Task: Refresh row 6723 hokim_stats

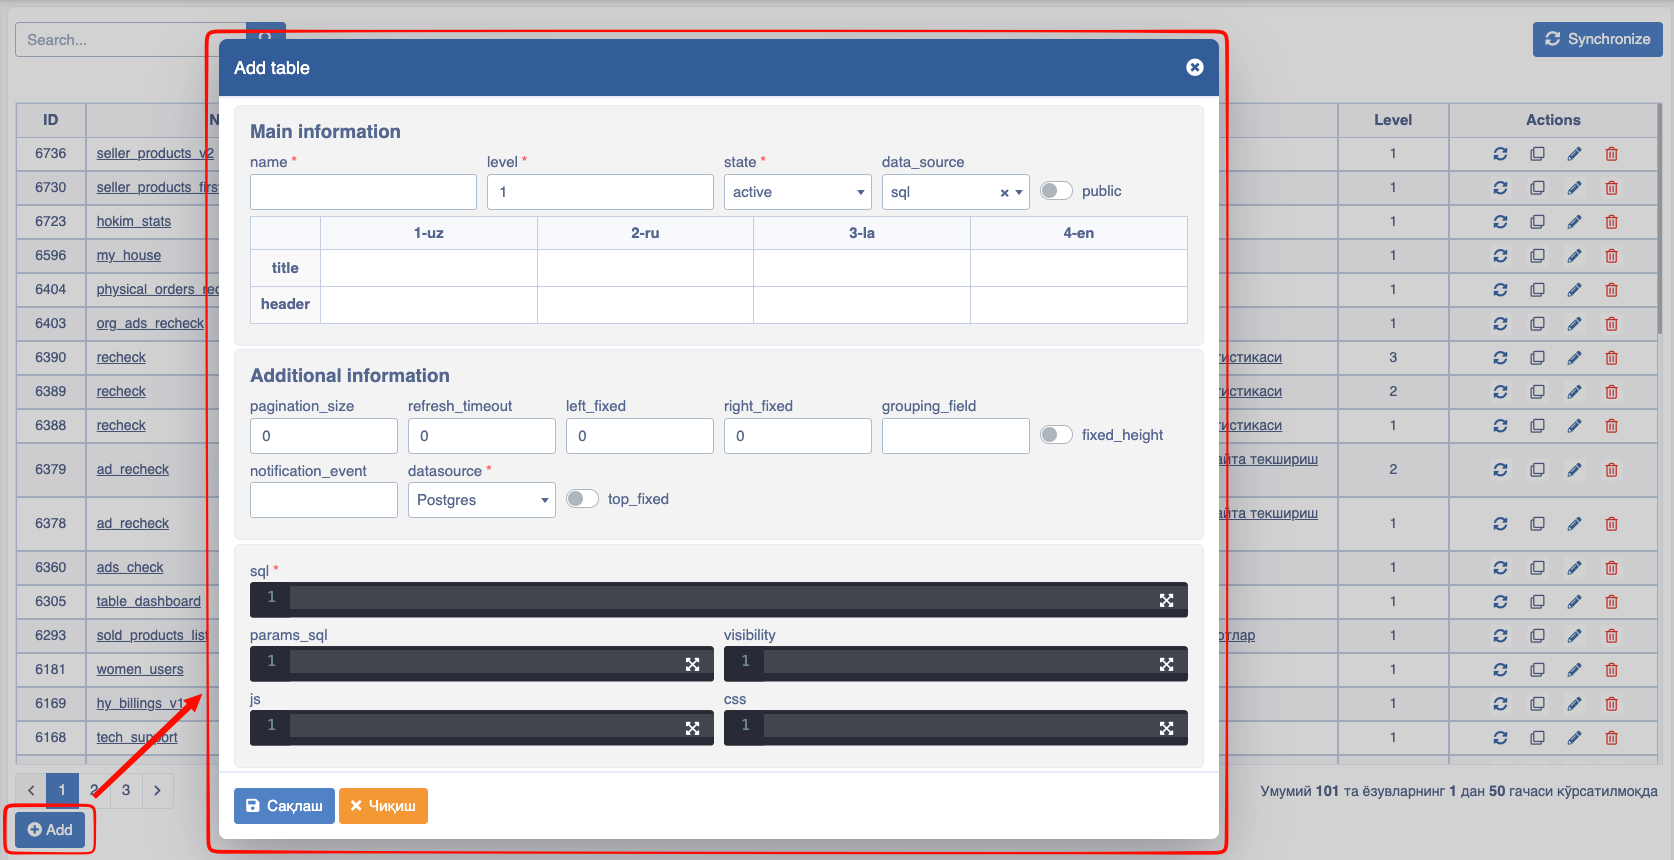Action: (x=1500, y=222)
